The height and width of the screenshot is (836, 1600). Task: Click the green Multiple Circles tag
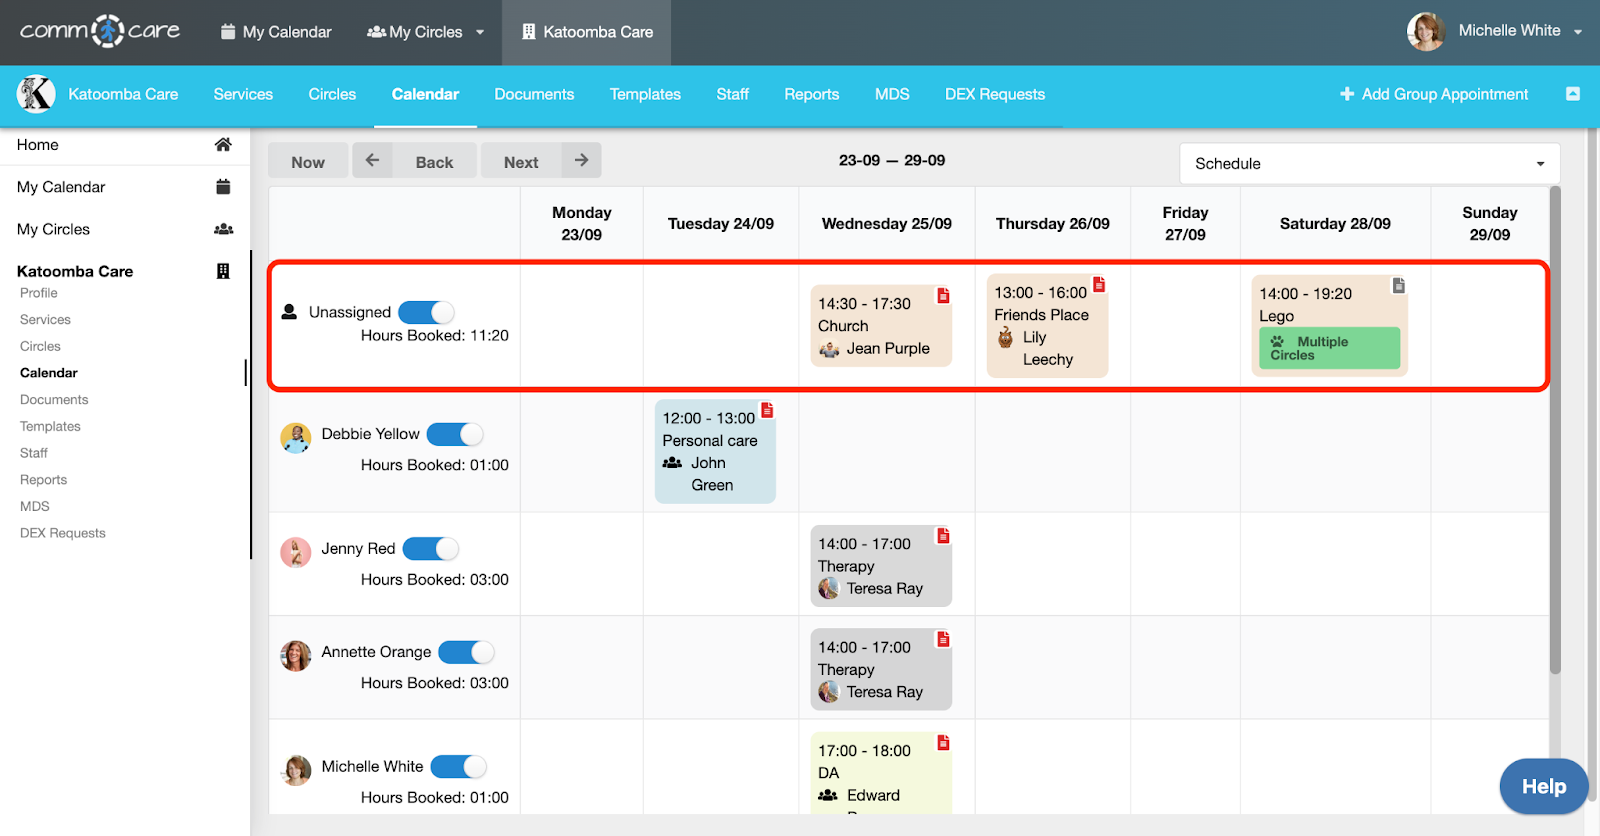click(x=1329, y=348)
